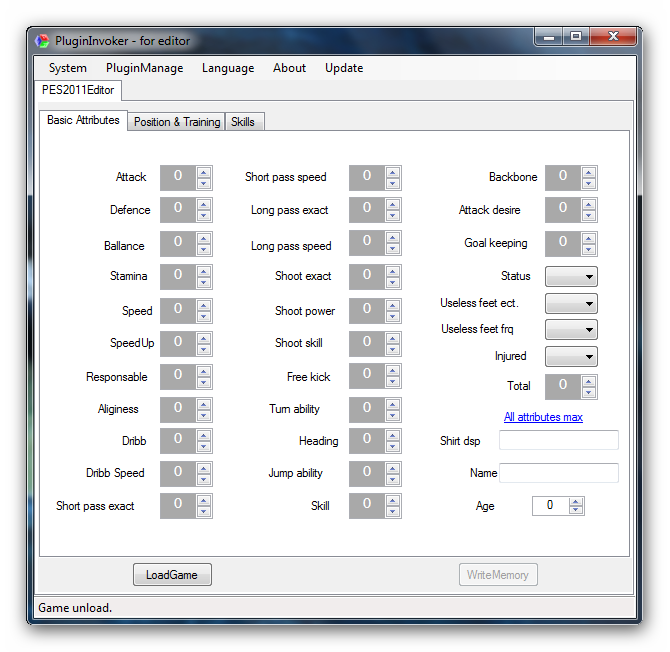Decrease Shoot skill with down arrow
This screenshot has height=652, width=670.
[x=393, y=349]
